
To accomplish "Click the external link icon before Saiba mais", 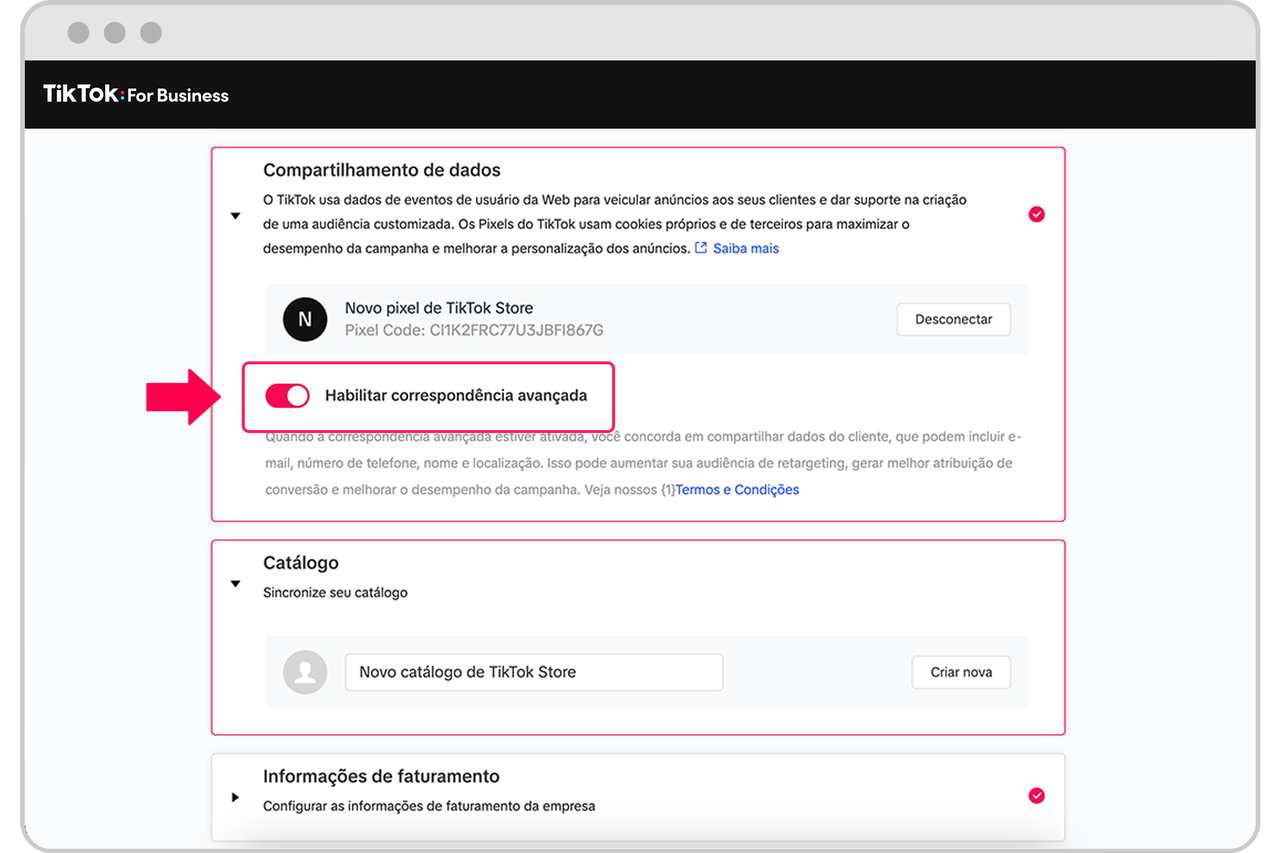I will (701, 248).
